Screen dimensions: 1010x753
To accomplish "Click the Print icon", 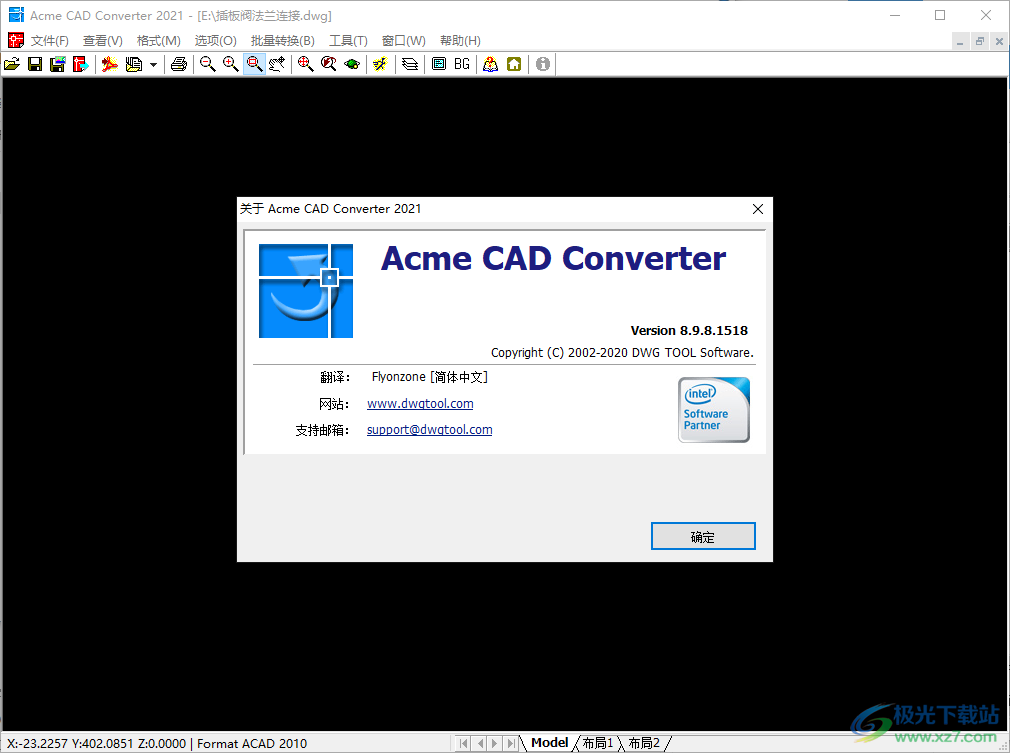I will [x=179, y=64].
